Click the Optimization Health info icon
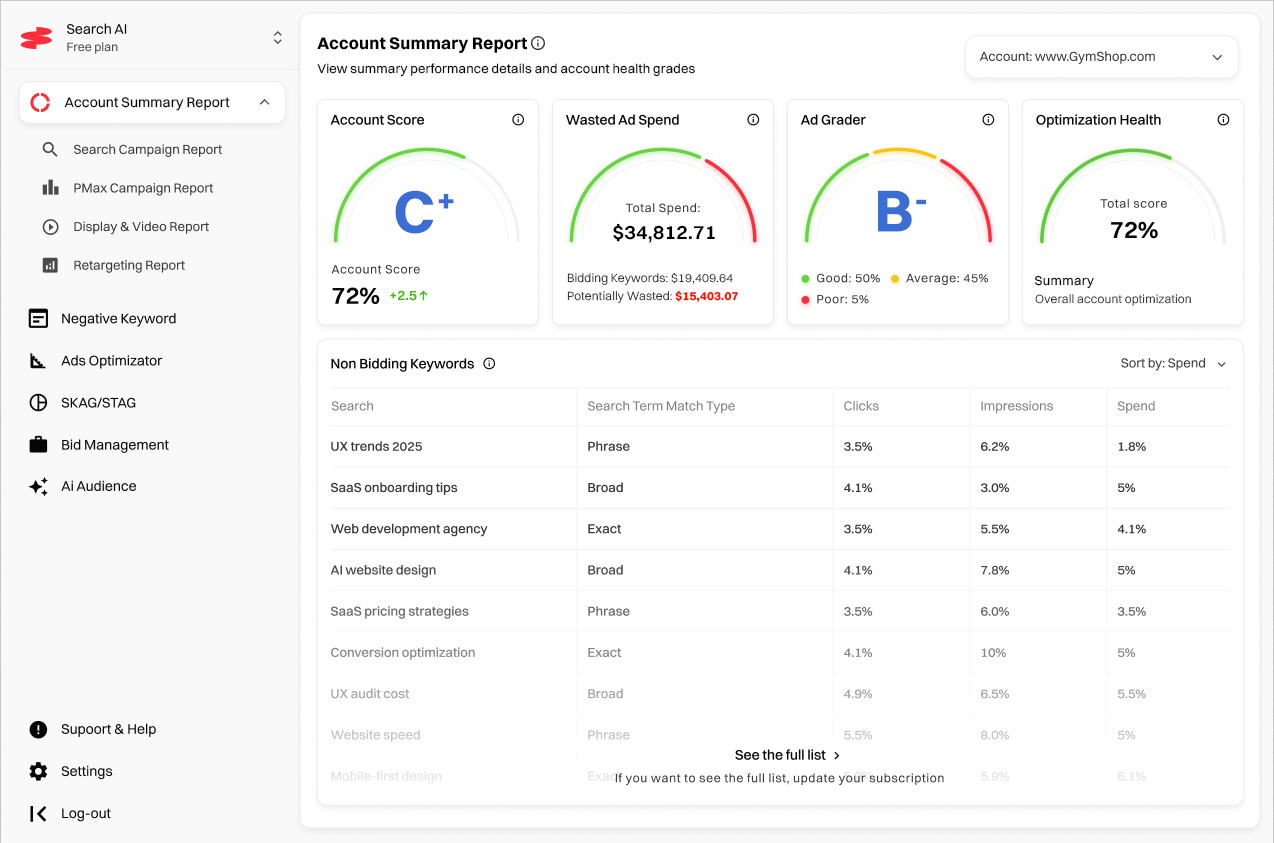Viewport: 1274px width, 843px height. click(1223, 120)
